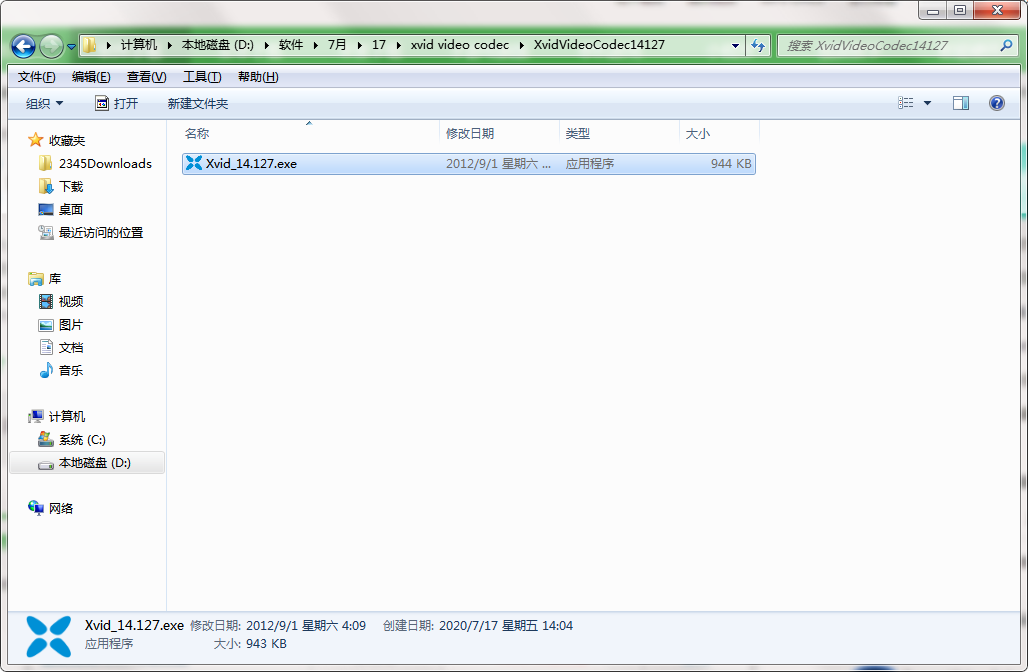Click 计算机 in the address breadcrumb
Viewport: 1028px width, 672px height.
pos(139,45)
